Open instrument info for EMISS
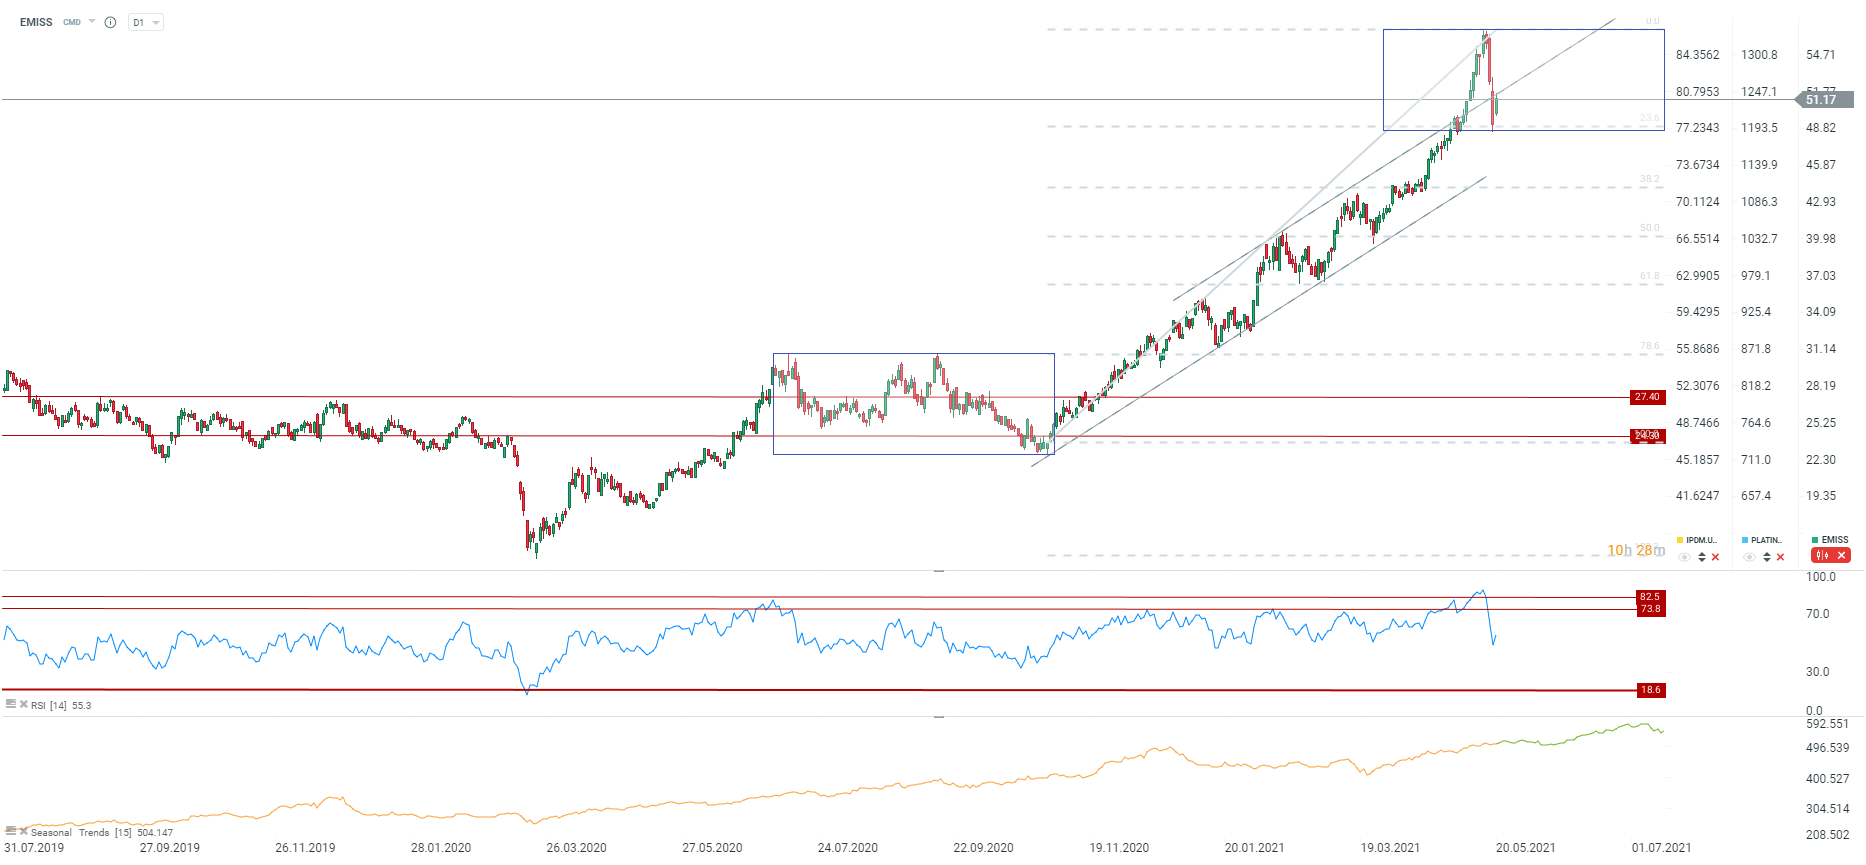Viewport: 1866px width, 865px height. pyautogui.click(x=110, y=22)
